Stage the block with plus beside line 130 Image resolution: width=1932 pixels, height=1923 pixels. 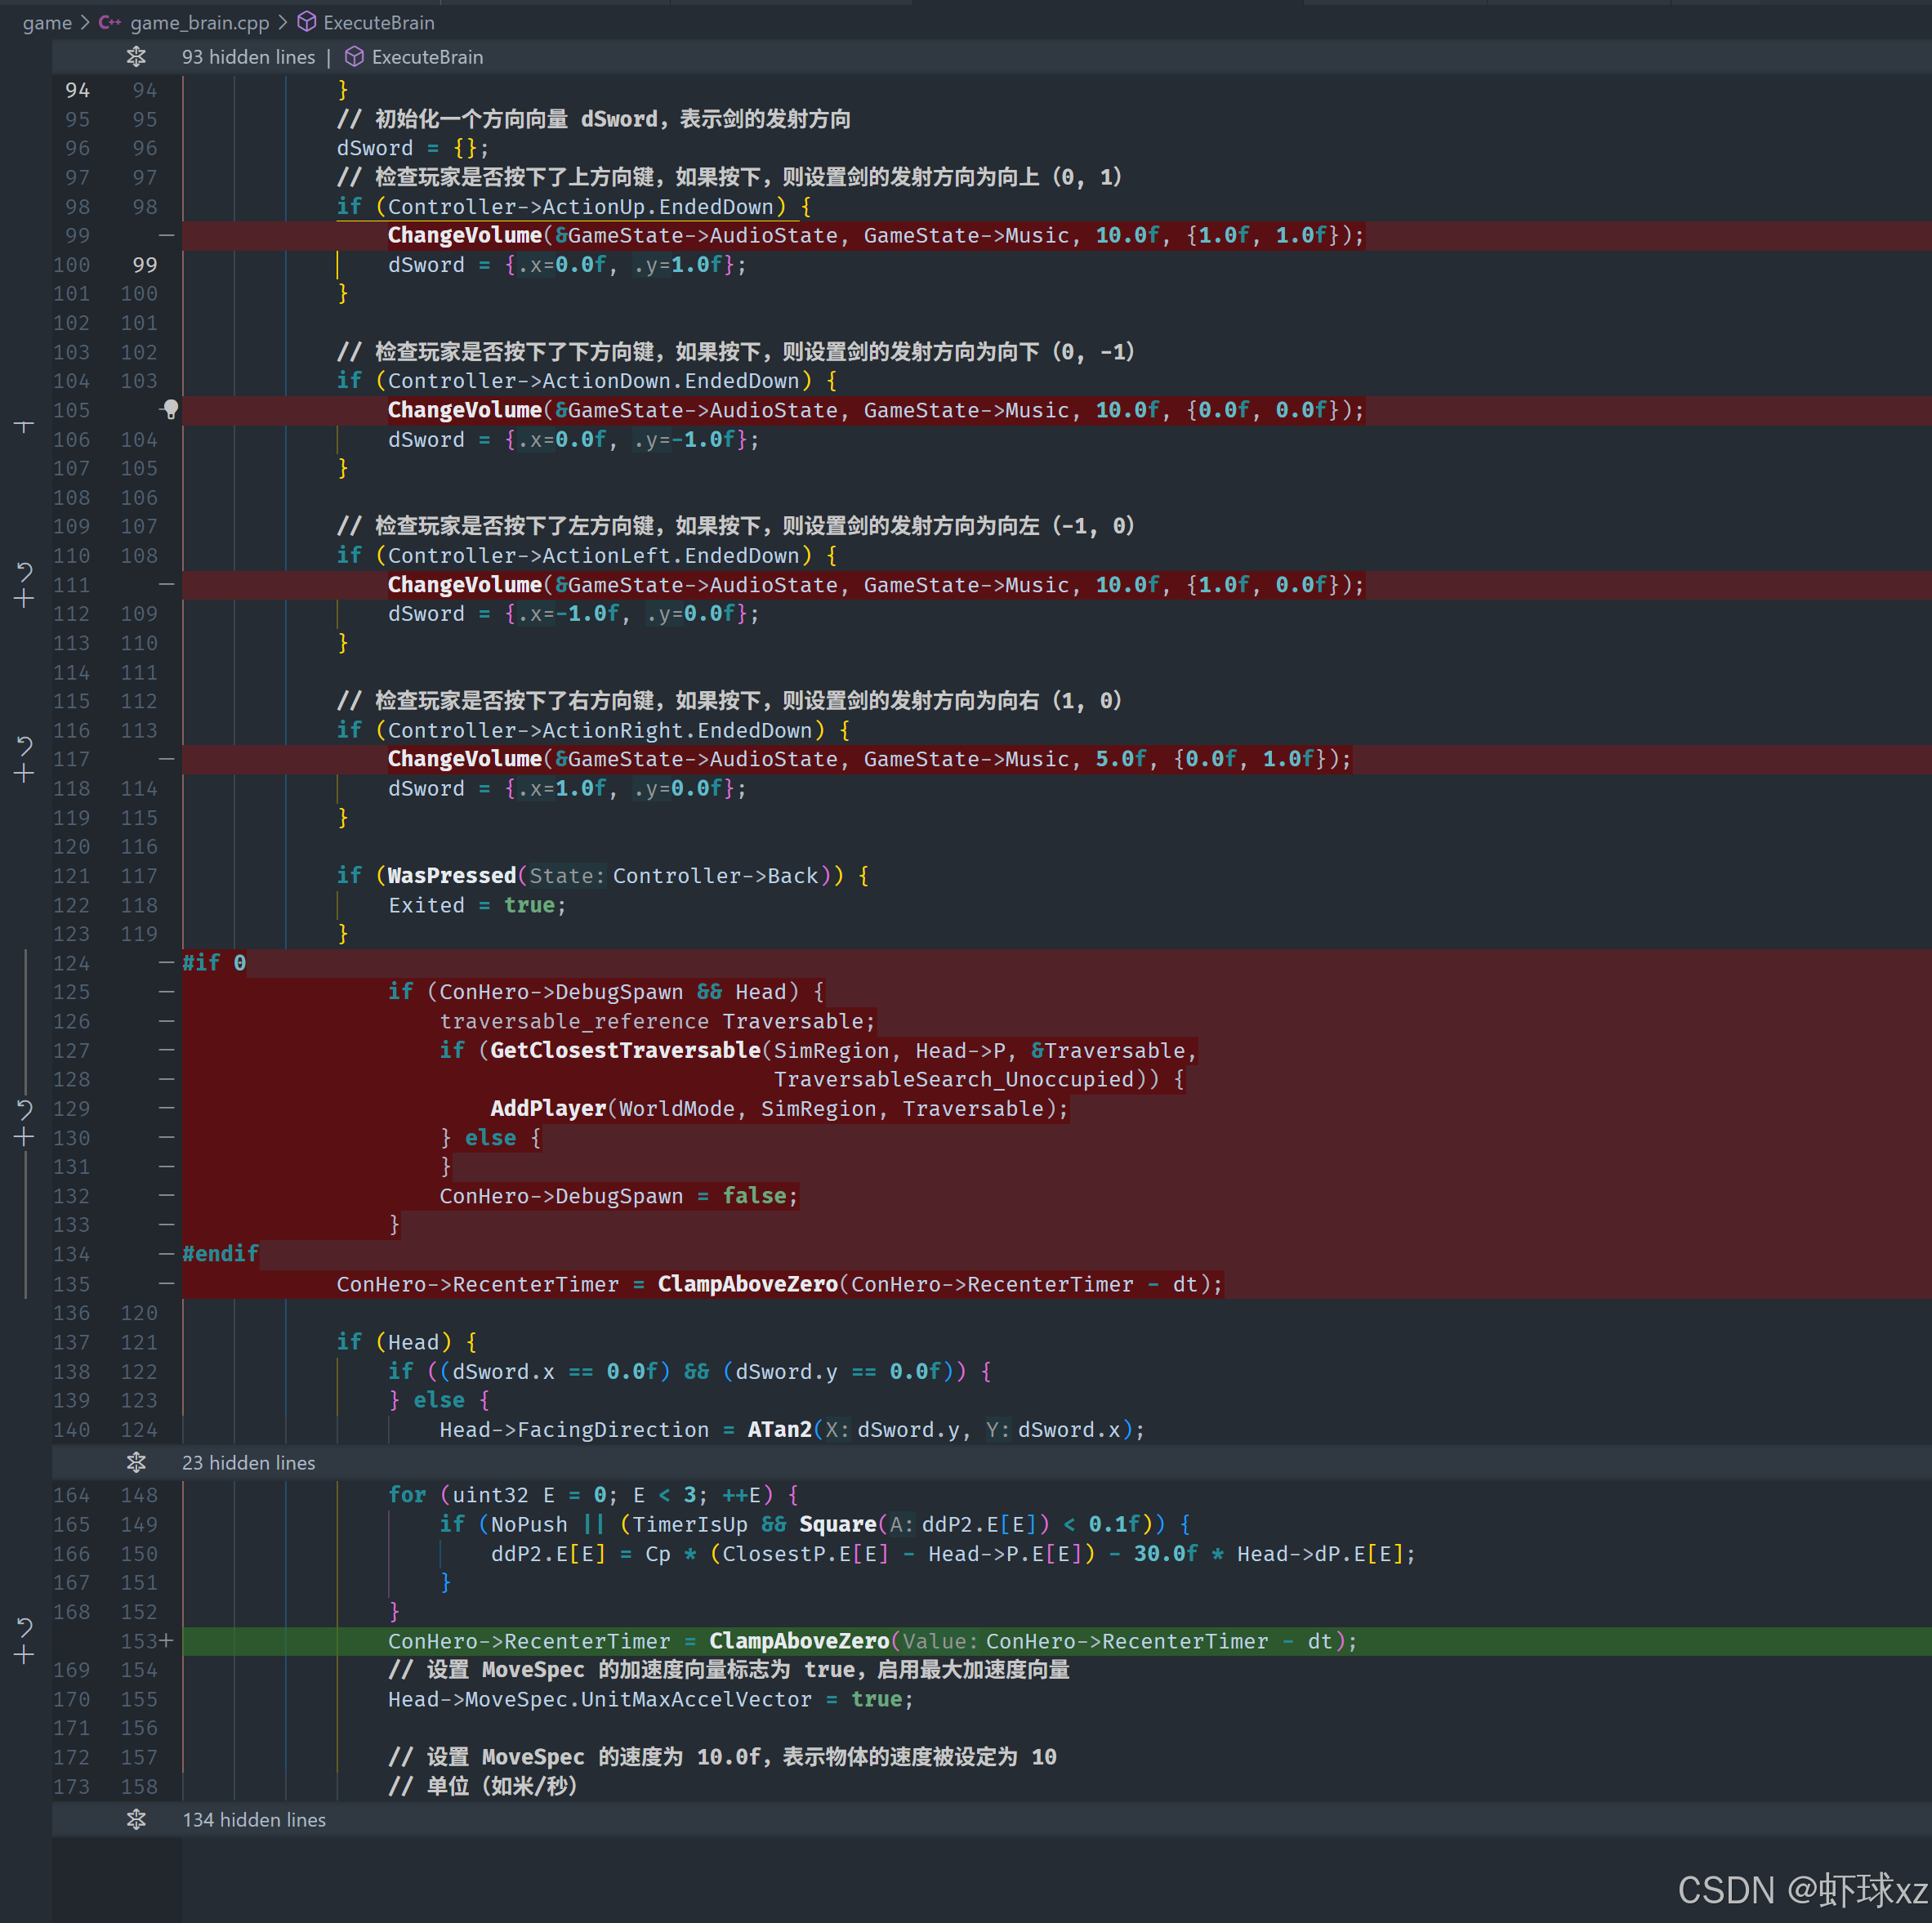(25, 1137)
